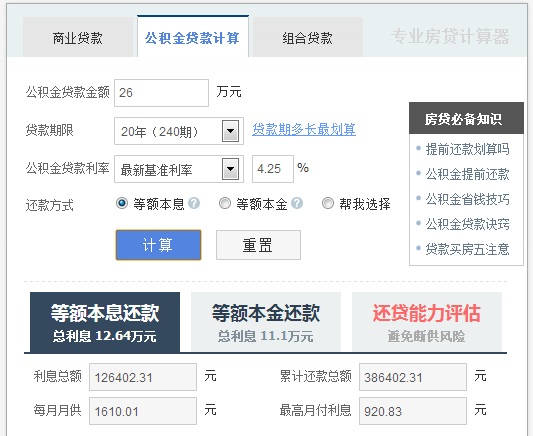
Task: Open 贷款买房五注意 article link
Action: (x=467, y=249)
